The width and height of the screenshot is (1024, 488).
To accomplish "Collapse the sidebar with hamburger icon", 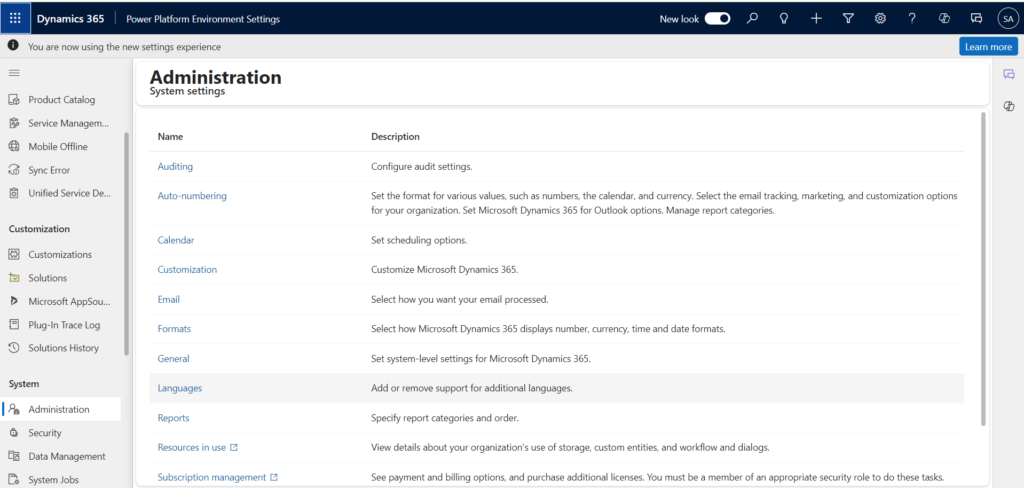I will [14, 73].
